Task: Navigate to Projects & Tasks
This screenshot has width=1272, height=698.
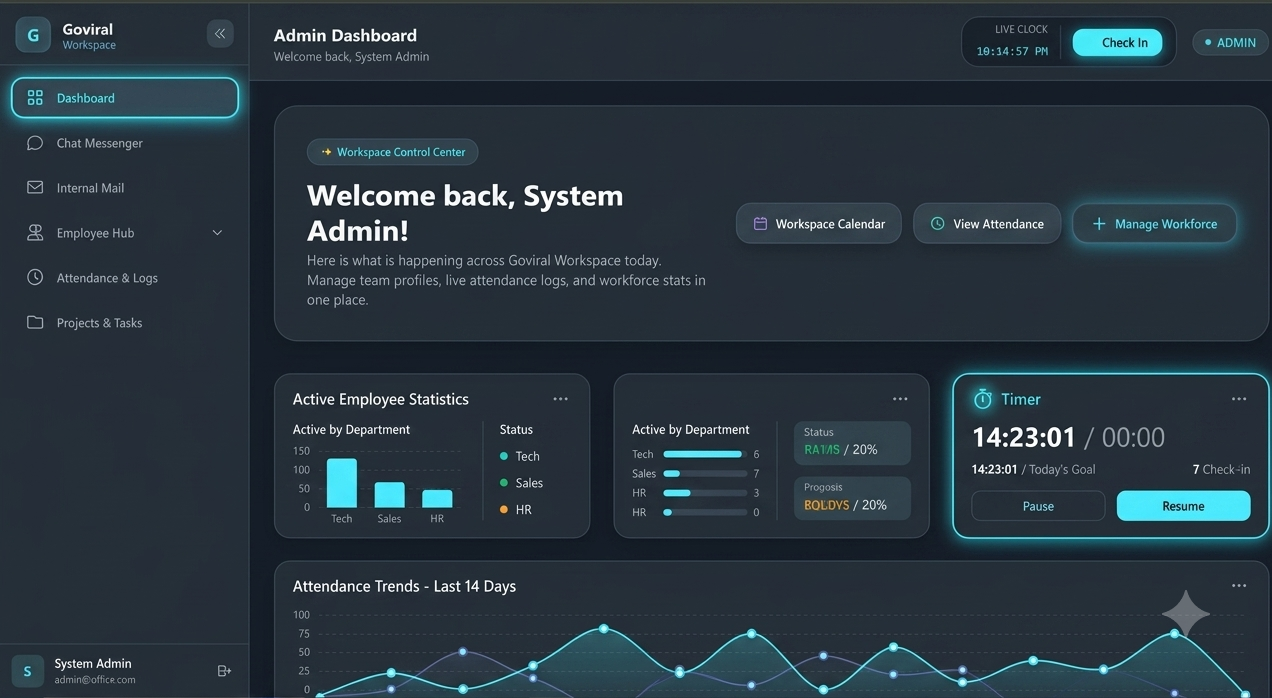Action: (x=125, y=323)
